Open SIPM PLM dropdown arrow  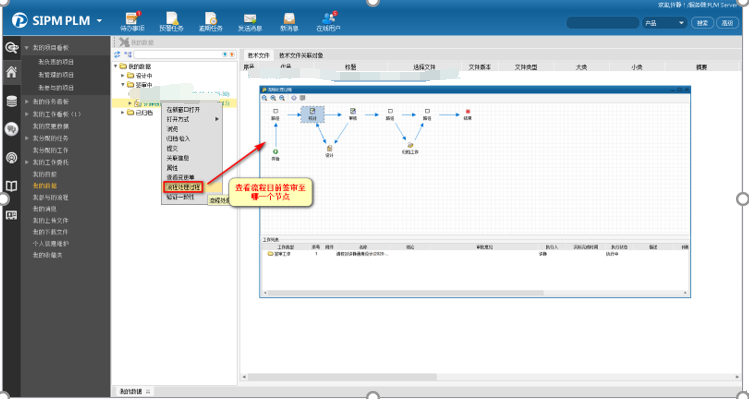pos(99,21)
